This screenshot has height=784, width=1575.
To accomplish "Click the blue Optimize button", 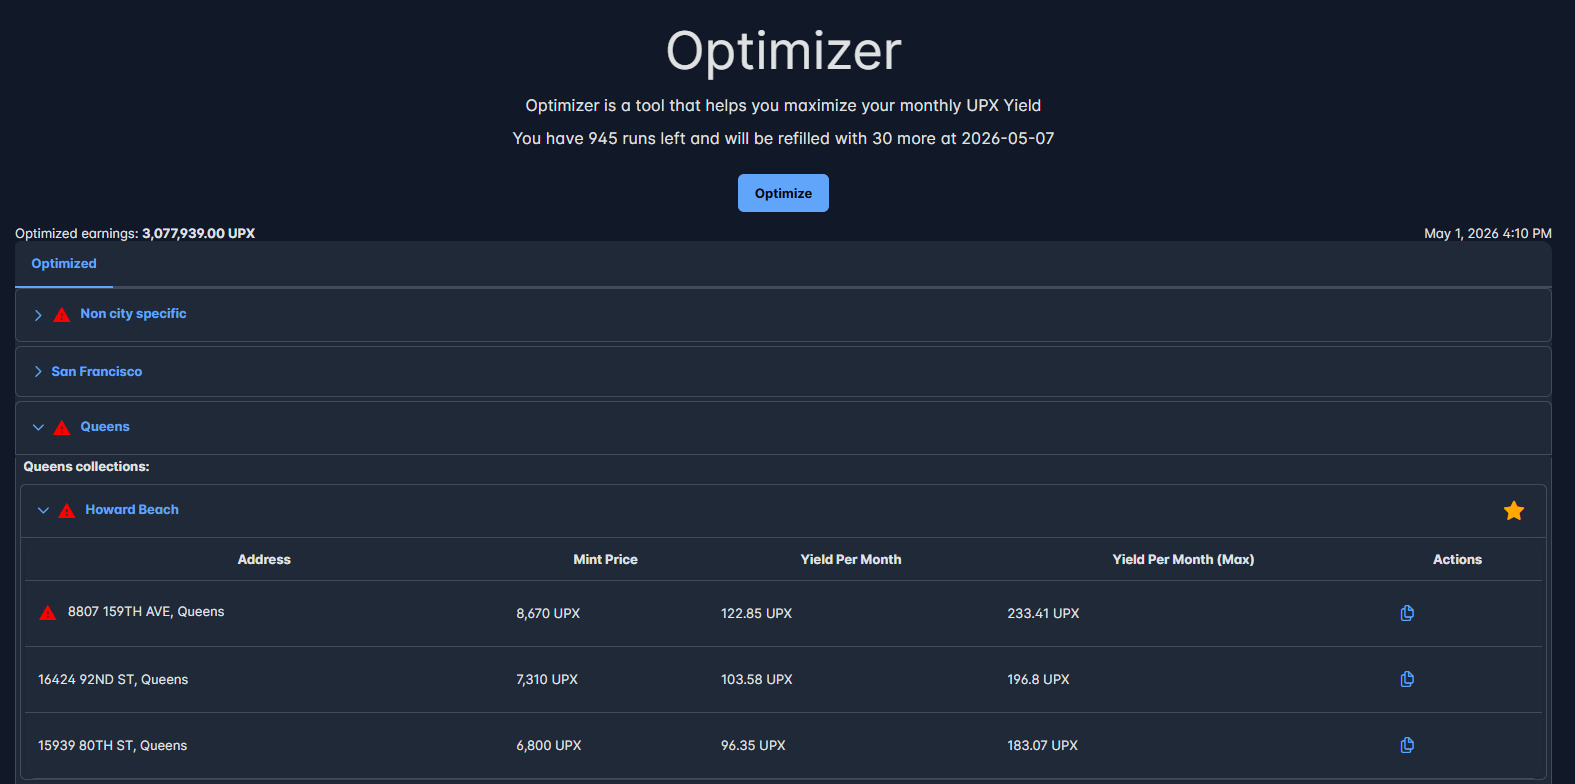I will (x=783, y=193).
